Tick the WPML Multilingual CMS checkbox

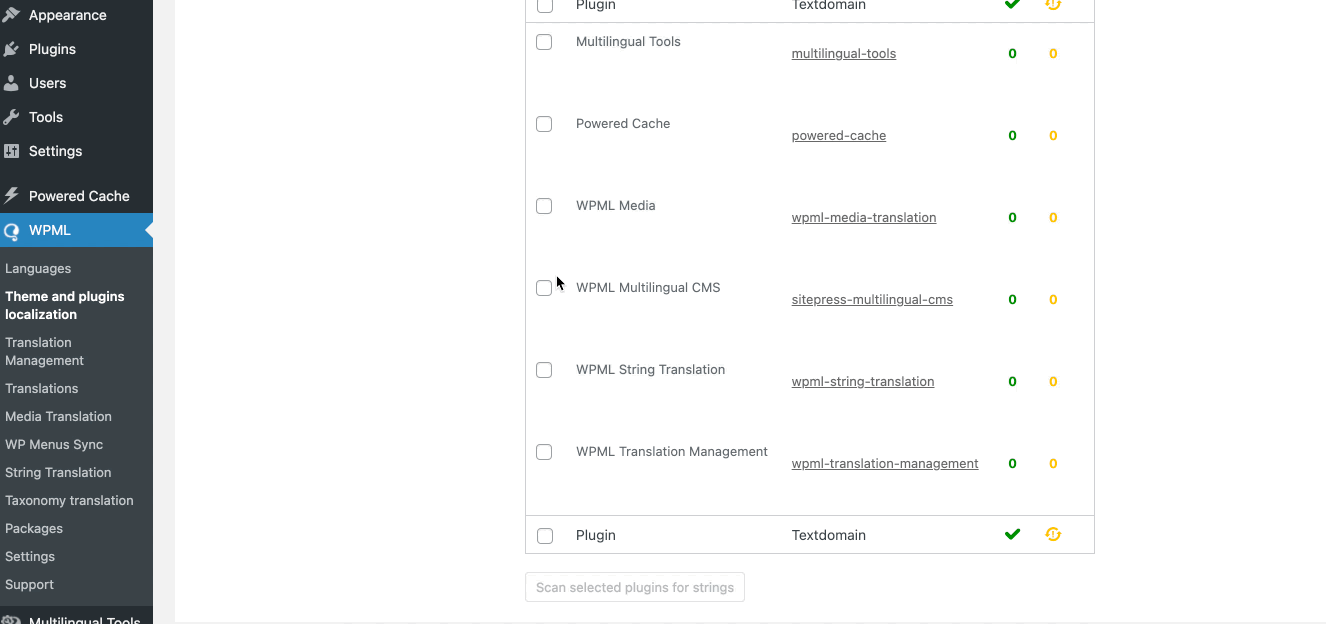click(544, 288)
